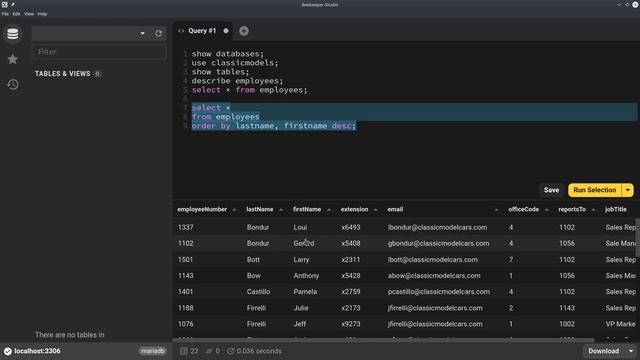The image size is (640, 360).
Task: Select the lastName cell Castillo
Action: point(258,292)
